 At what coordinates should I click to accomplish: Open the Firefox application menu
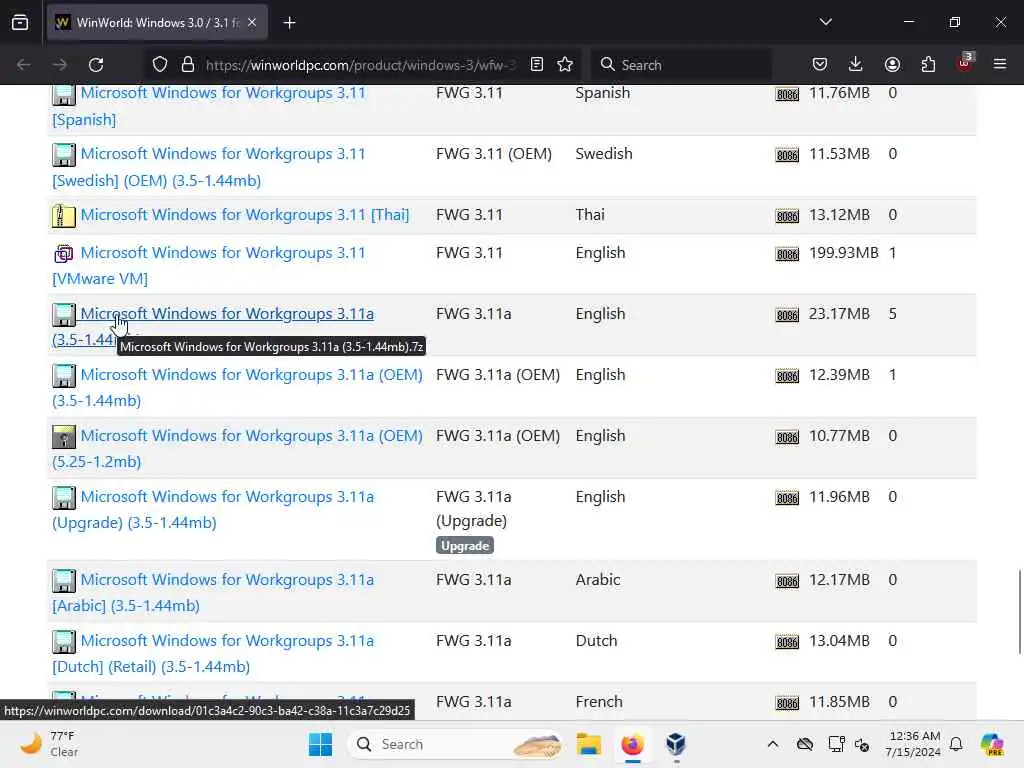point(1000,65)
